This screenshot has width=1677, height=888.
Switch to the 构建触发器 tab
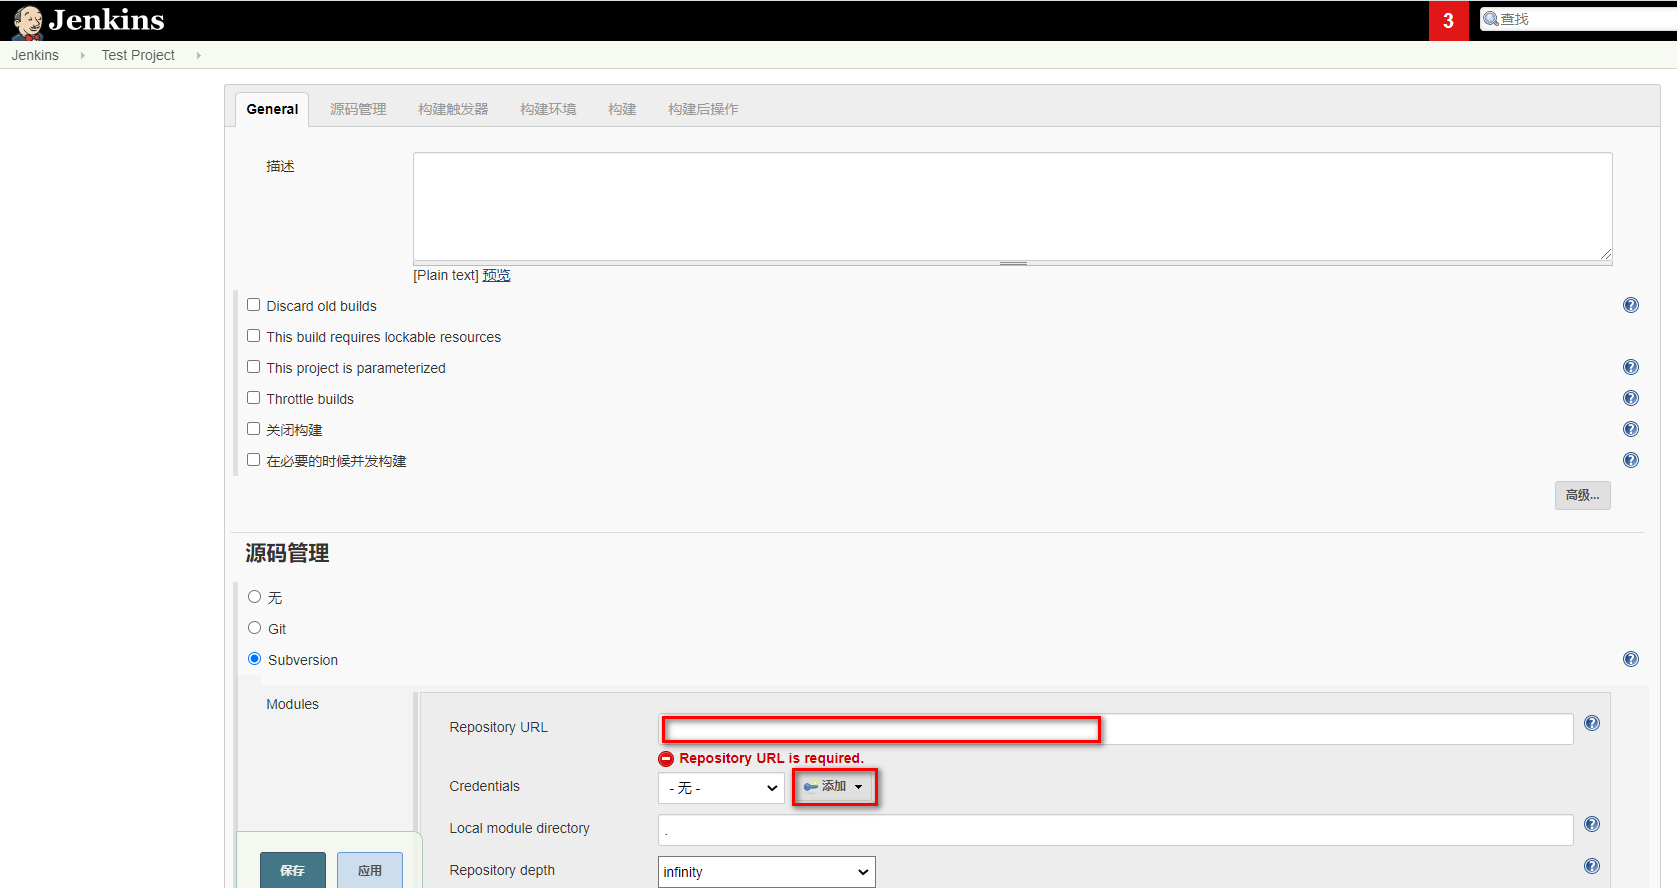(453, 109)
